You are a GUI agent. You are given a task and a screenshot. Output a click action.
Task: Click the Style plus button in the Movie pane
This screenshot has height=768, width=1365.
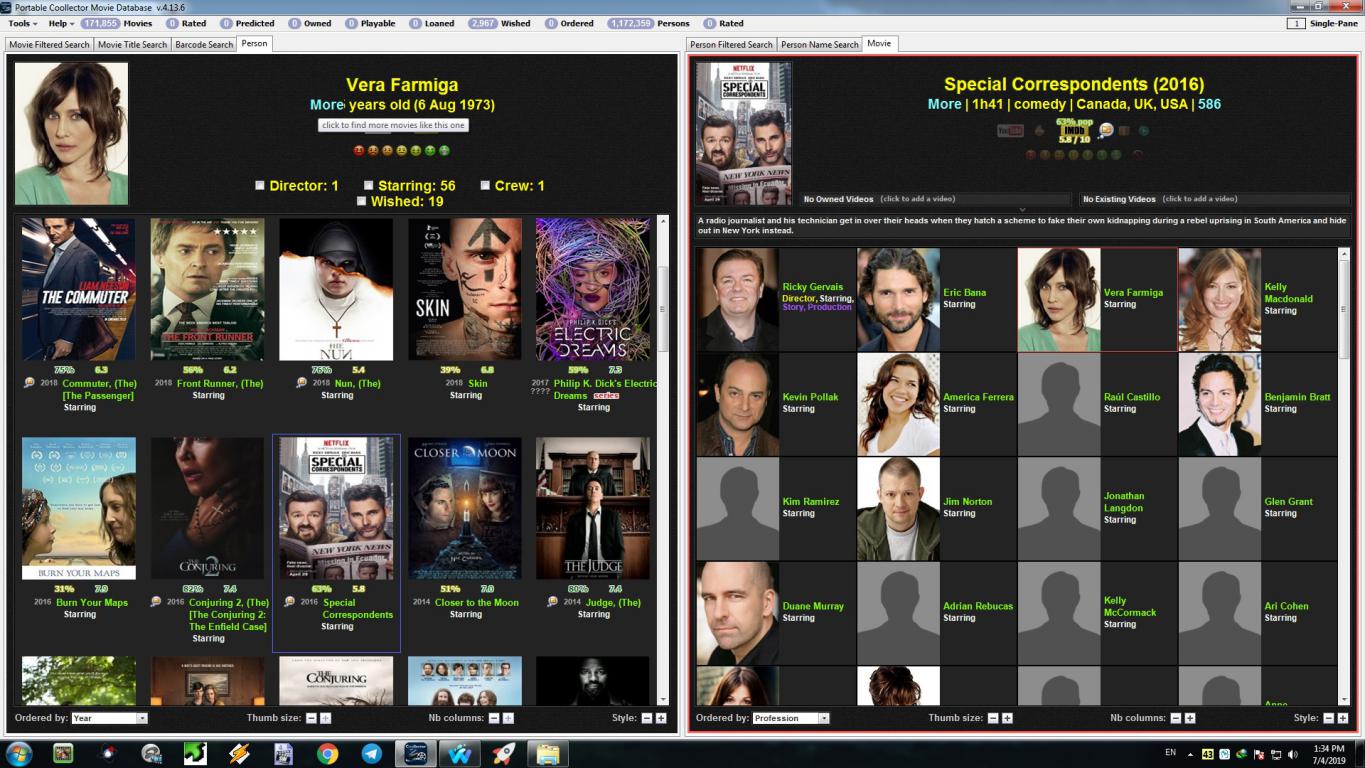pos(1342,718)
